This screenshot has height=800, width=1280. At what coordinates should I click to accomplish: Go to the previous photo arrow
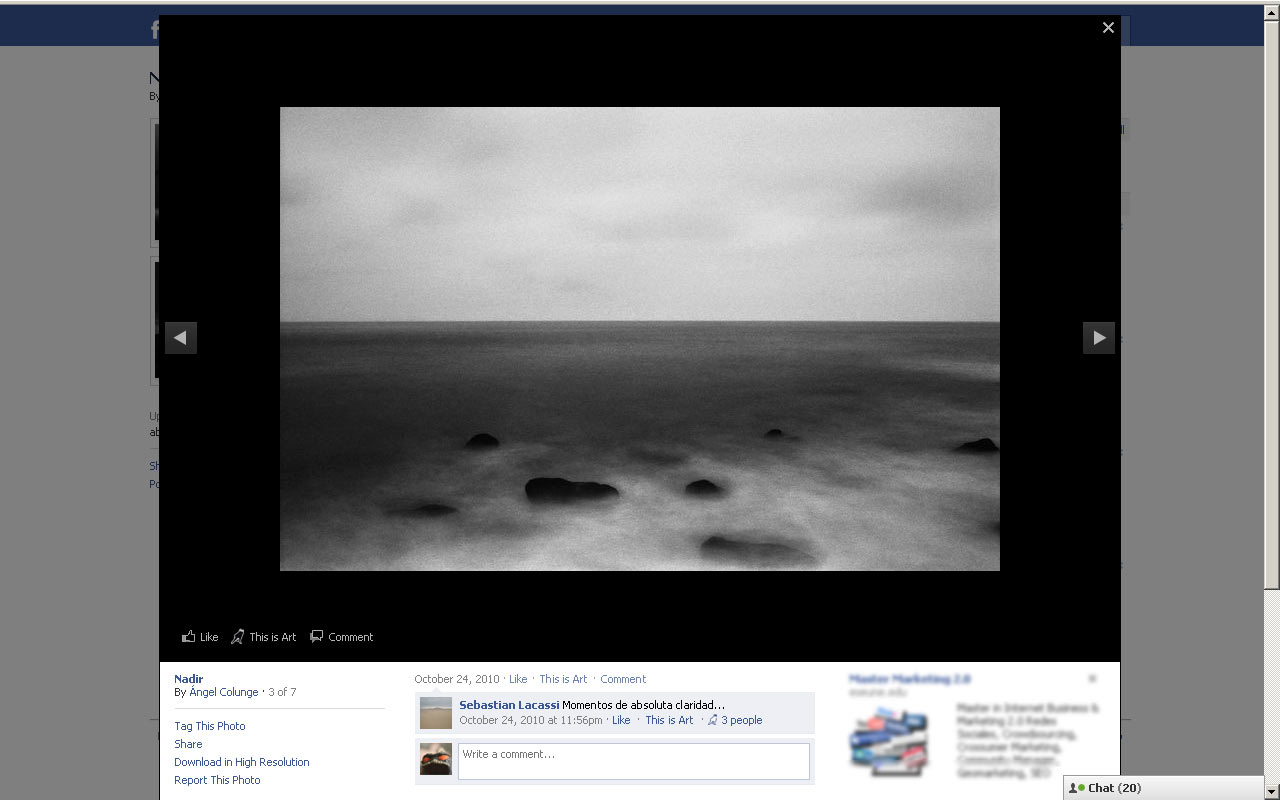[181, 338]
